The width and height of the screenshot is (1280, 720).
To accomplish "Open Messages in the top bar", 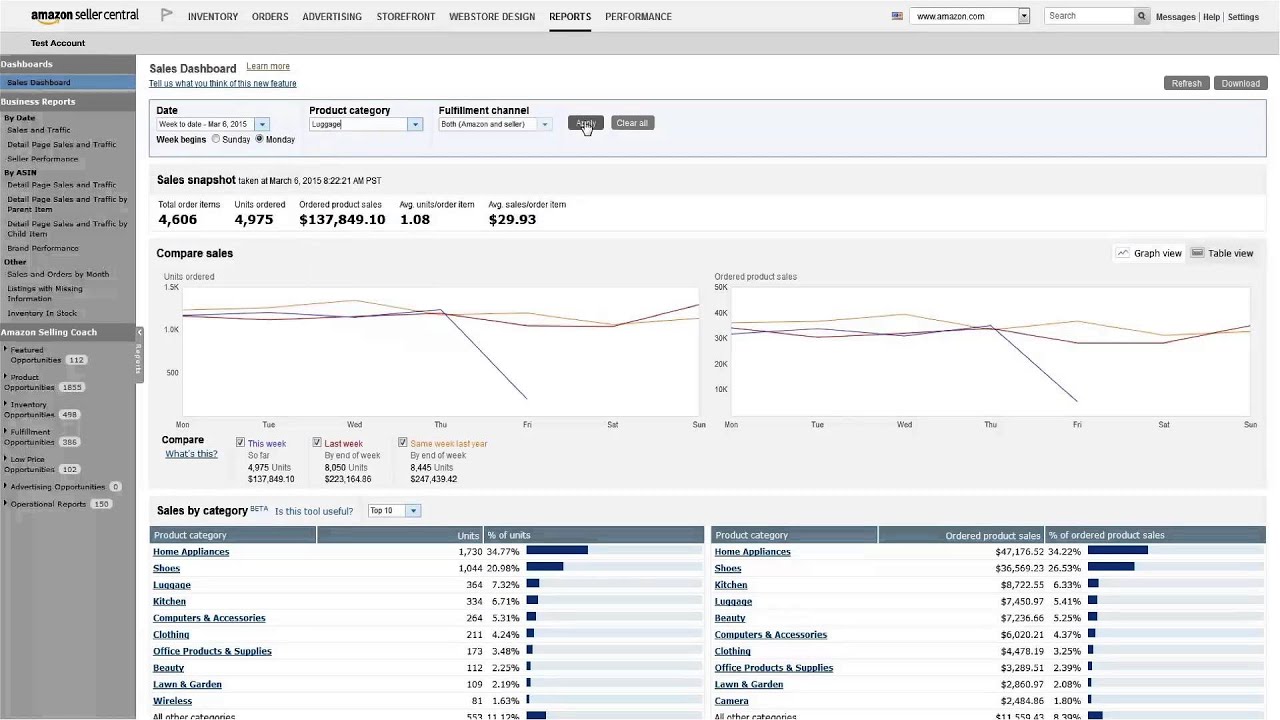I will pos(1175,17).
